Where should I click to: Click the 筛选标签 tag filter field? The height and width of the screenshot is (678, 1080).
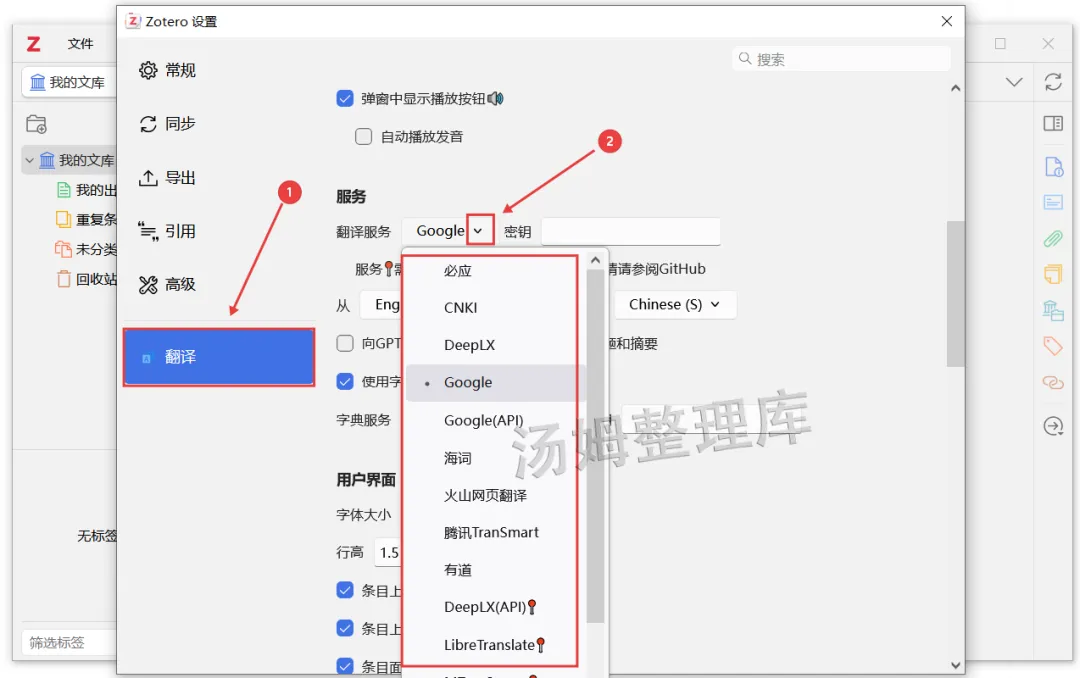coord(69,643)
